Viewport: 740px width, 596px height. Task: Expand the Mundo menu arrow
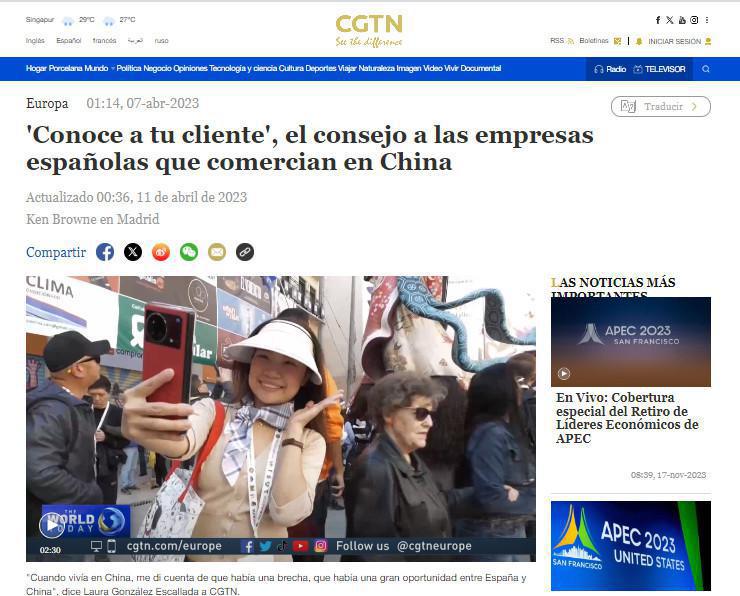pyautogui.click(x=113, y=68)
